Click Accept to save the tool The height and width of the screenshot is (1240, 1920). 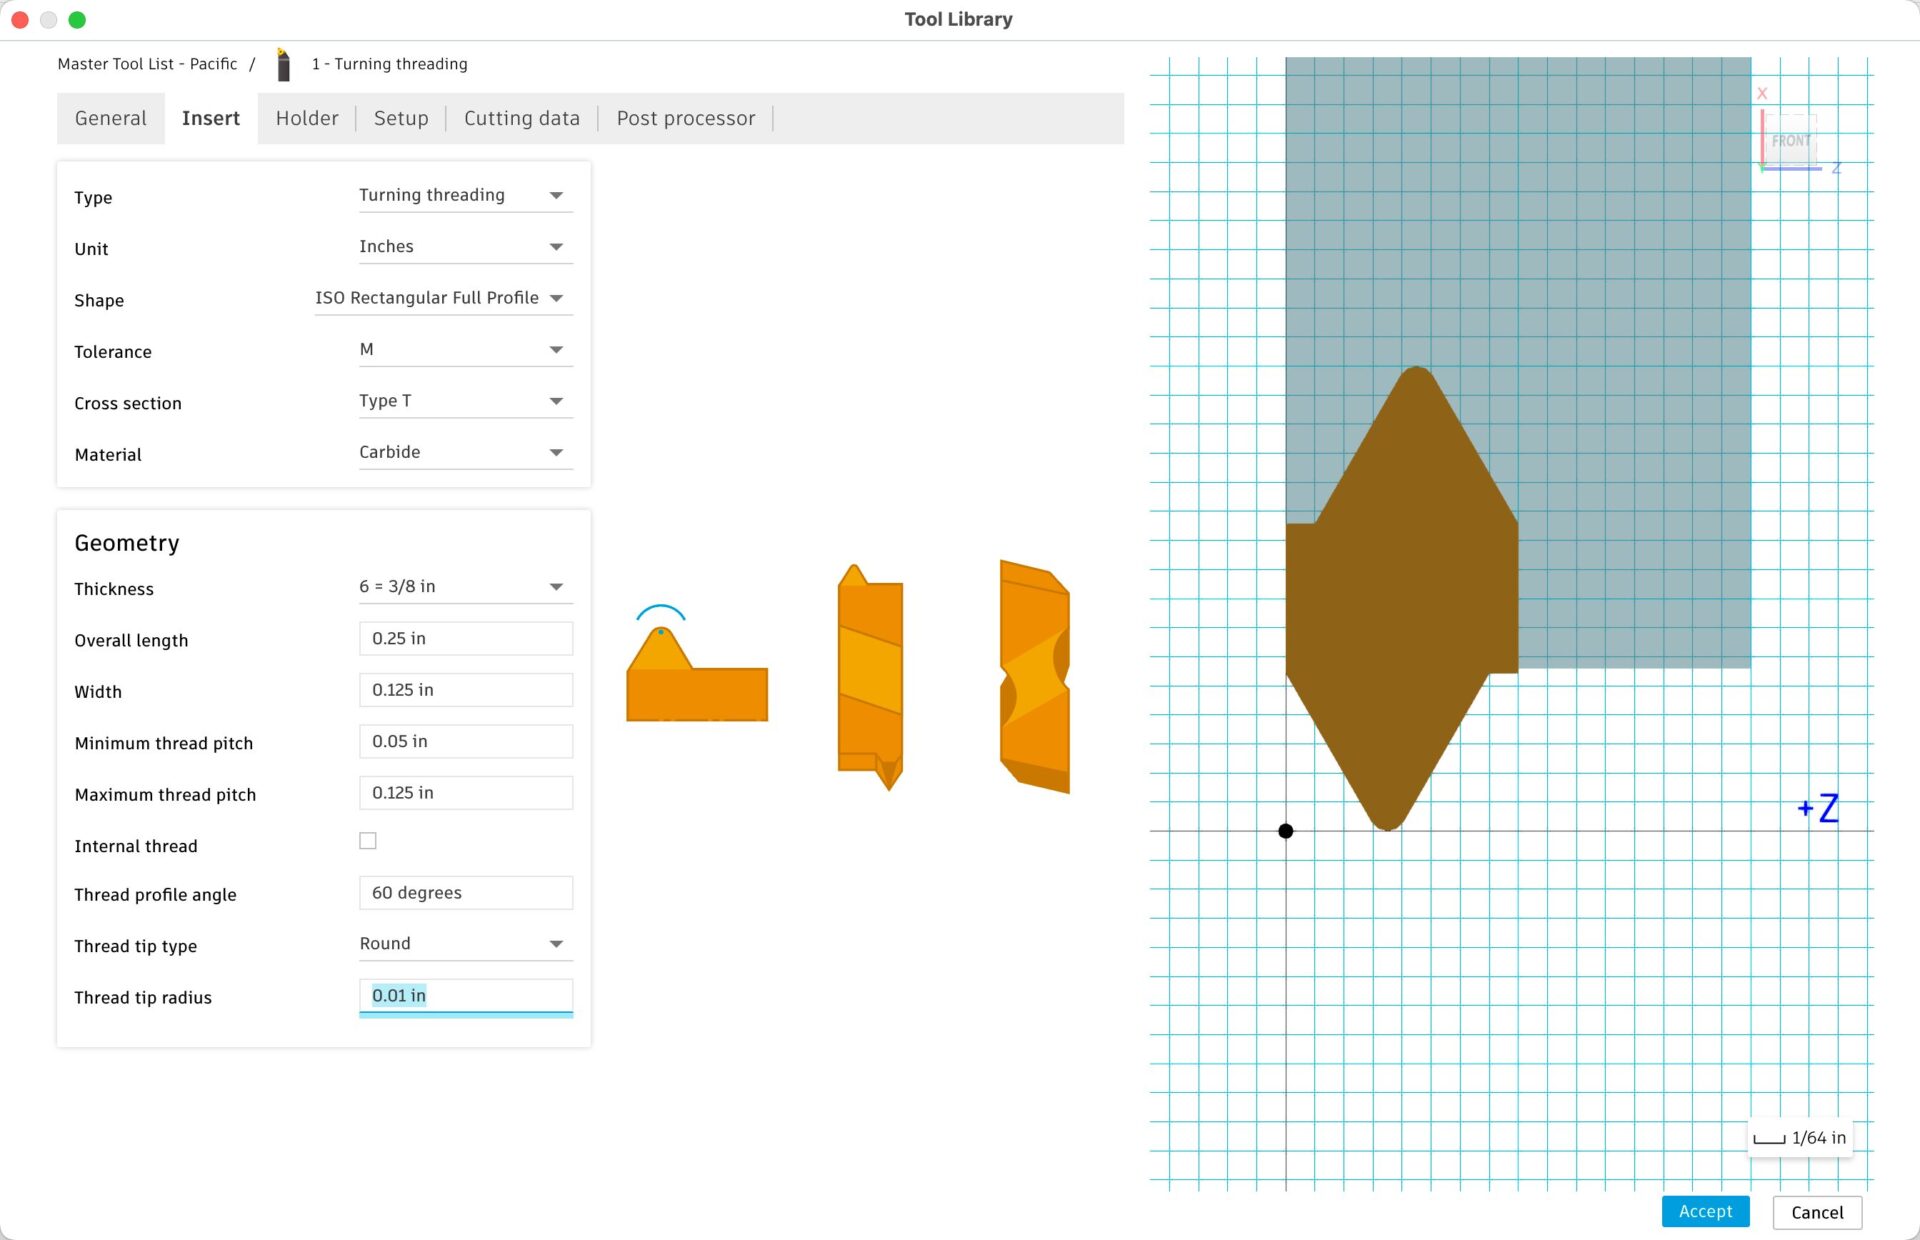point(1705,1211)
